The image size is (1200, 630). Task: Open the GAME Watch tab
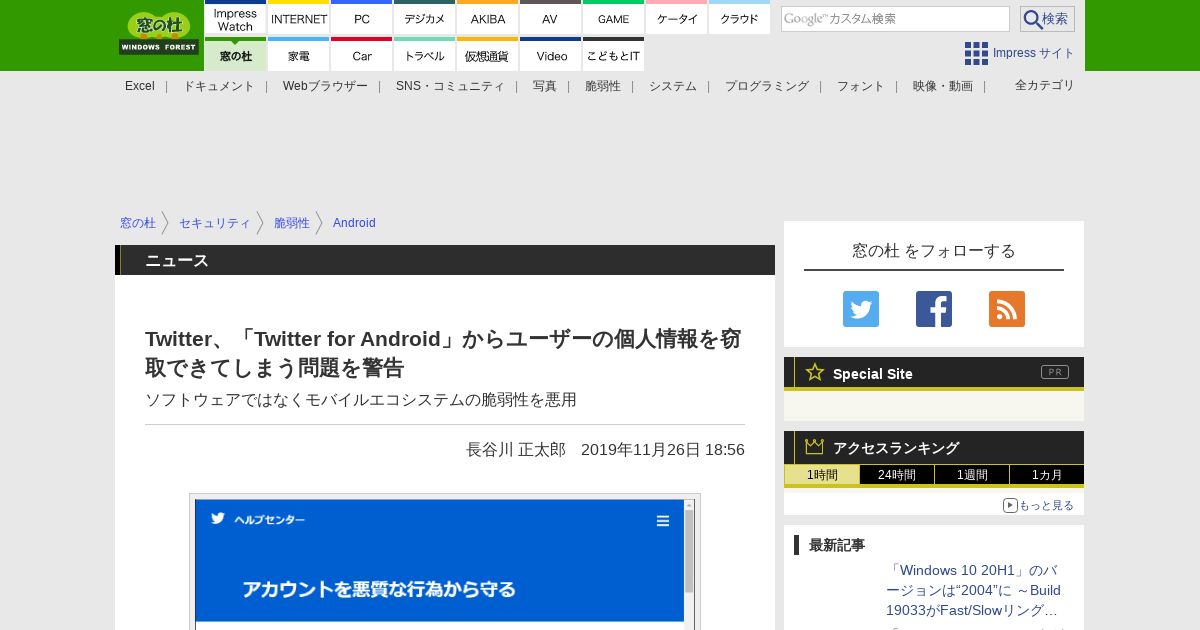click(x=613, y=19)
